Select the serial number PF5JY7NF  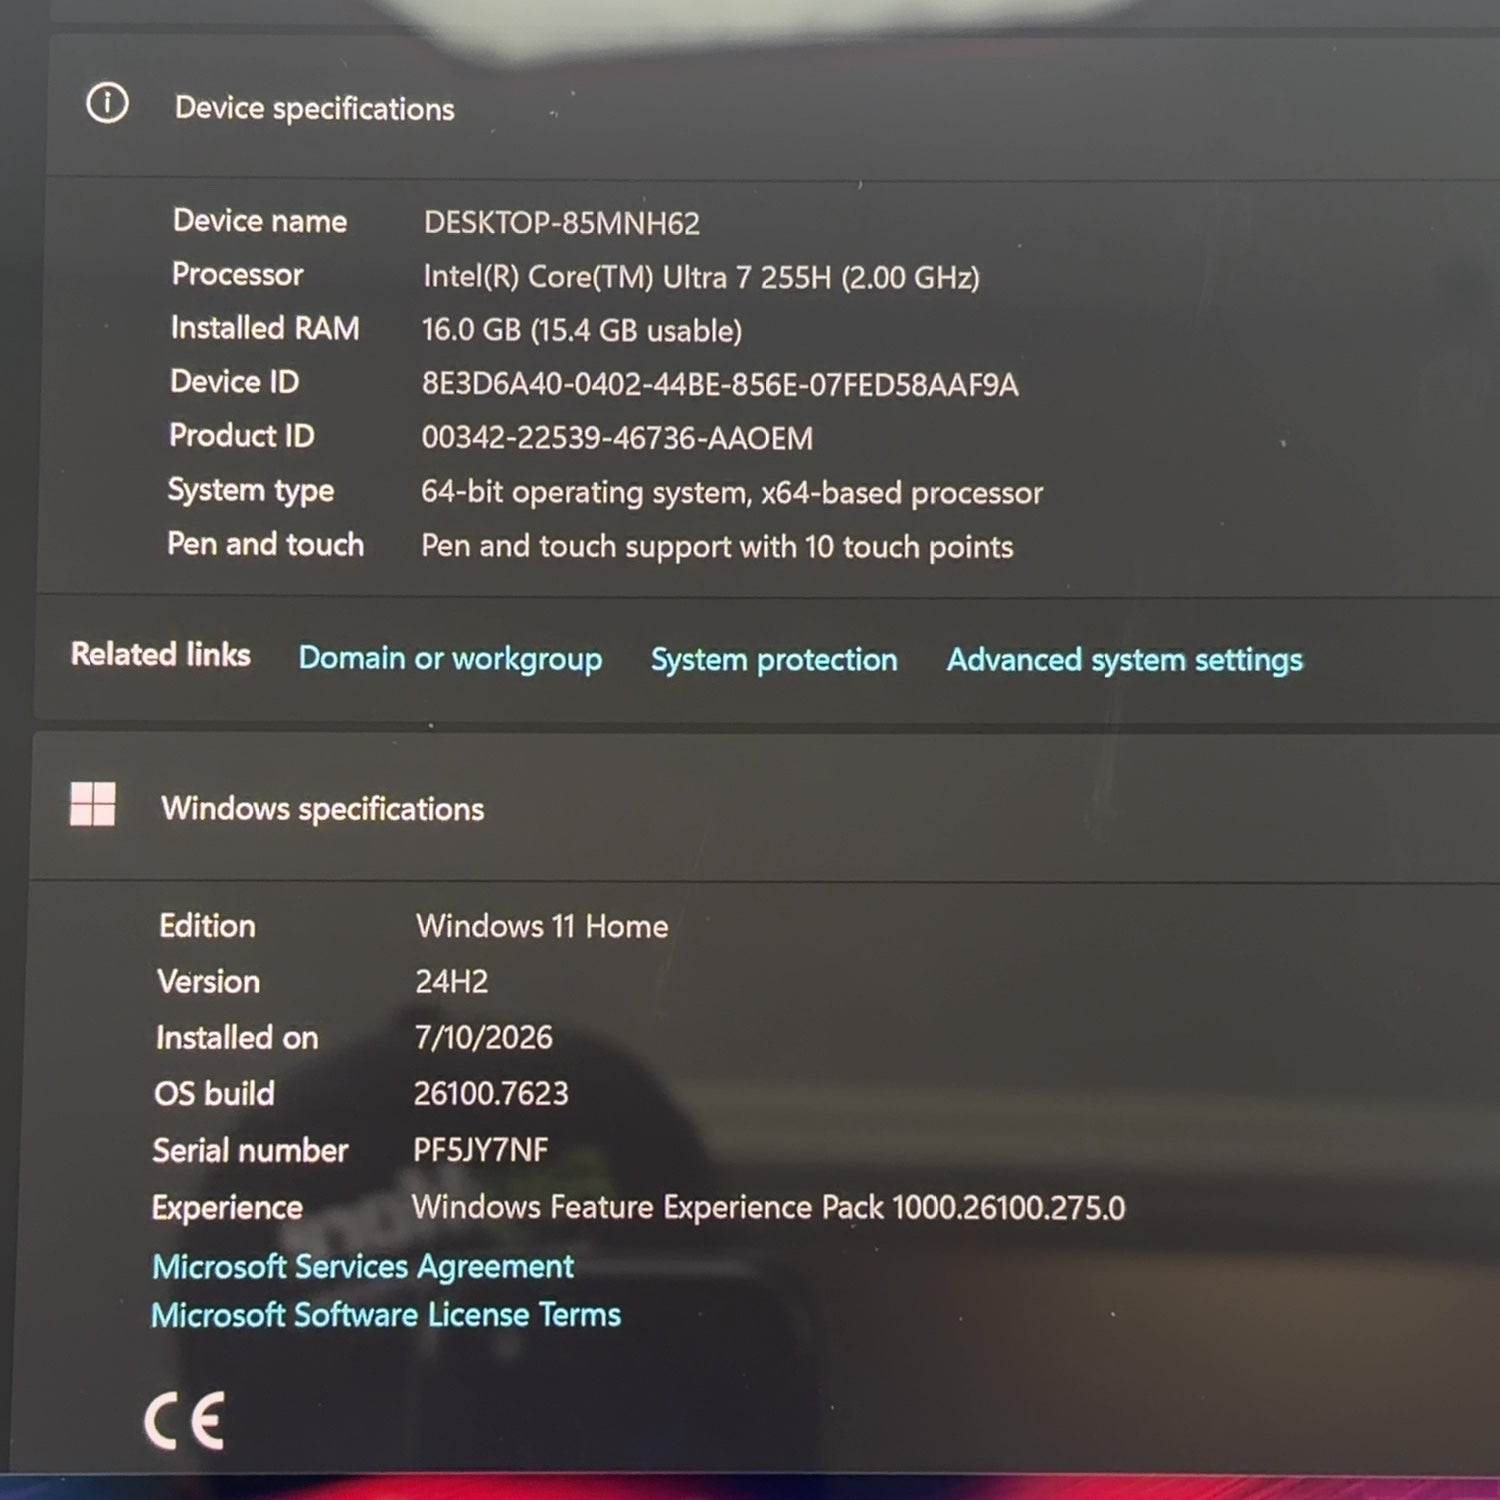coord(481,1150)
